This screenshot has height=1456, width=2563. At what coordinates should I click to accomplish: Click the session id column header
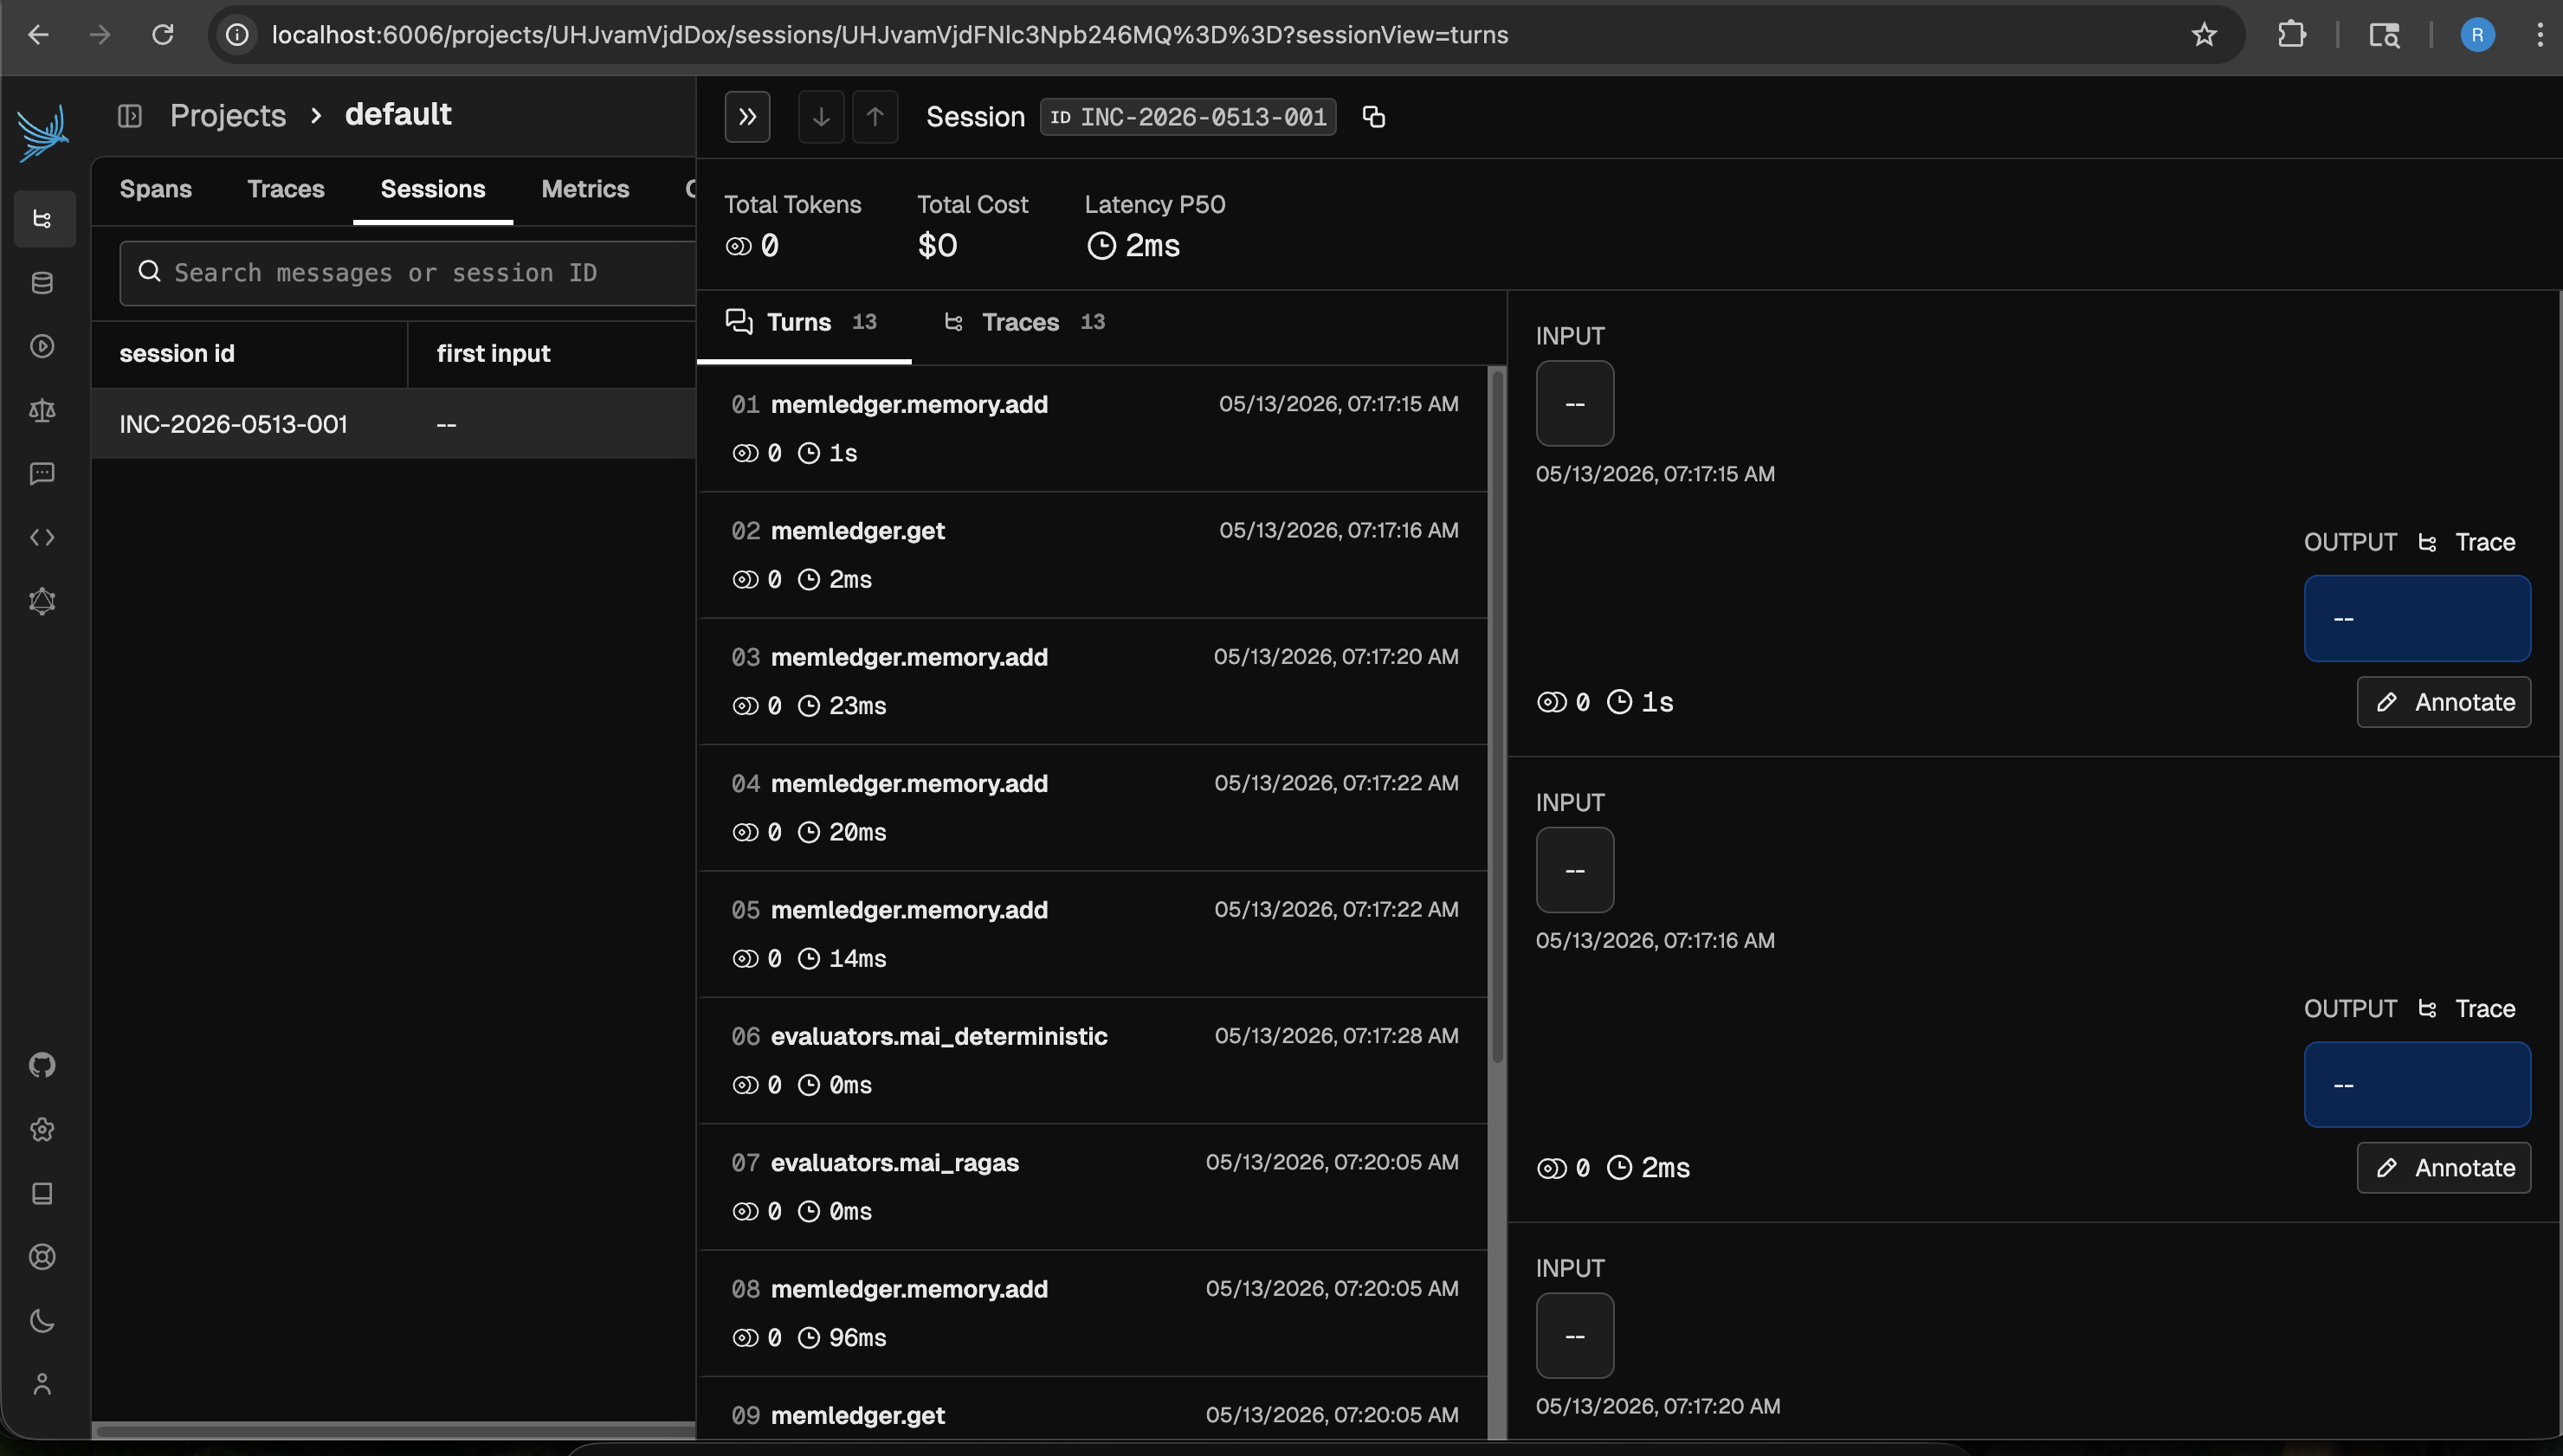[x=177, y=353]
